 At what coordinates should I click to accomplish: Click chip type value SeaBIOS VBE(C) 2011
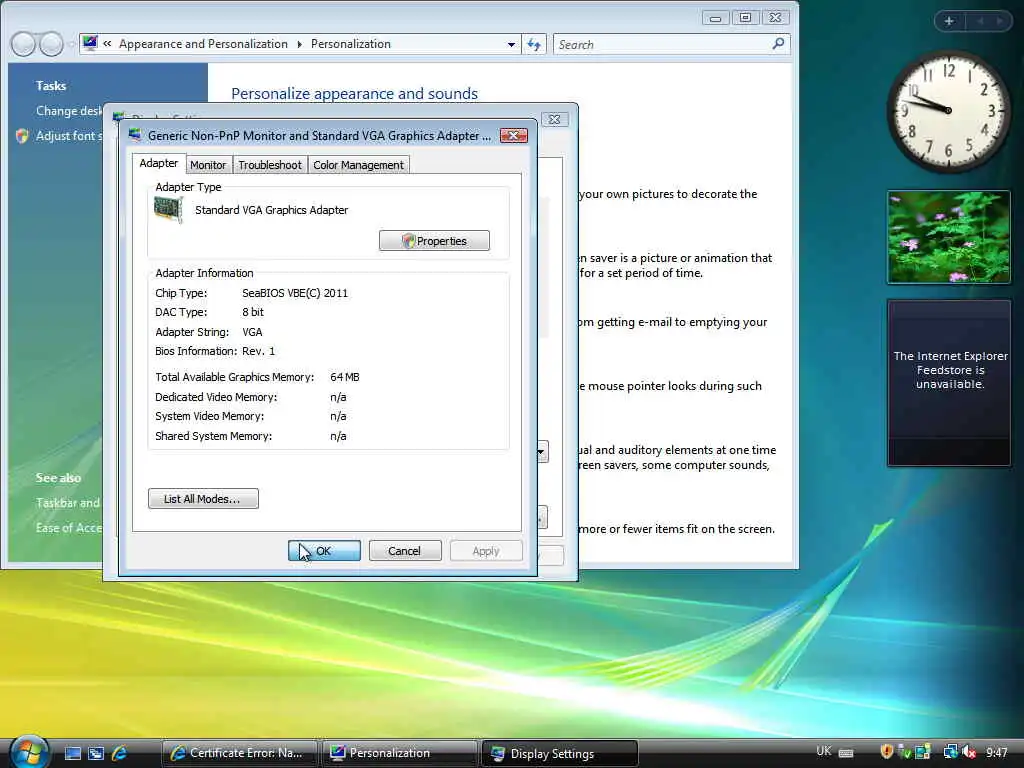[x=295, y=293]
